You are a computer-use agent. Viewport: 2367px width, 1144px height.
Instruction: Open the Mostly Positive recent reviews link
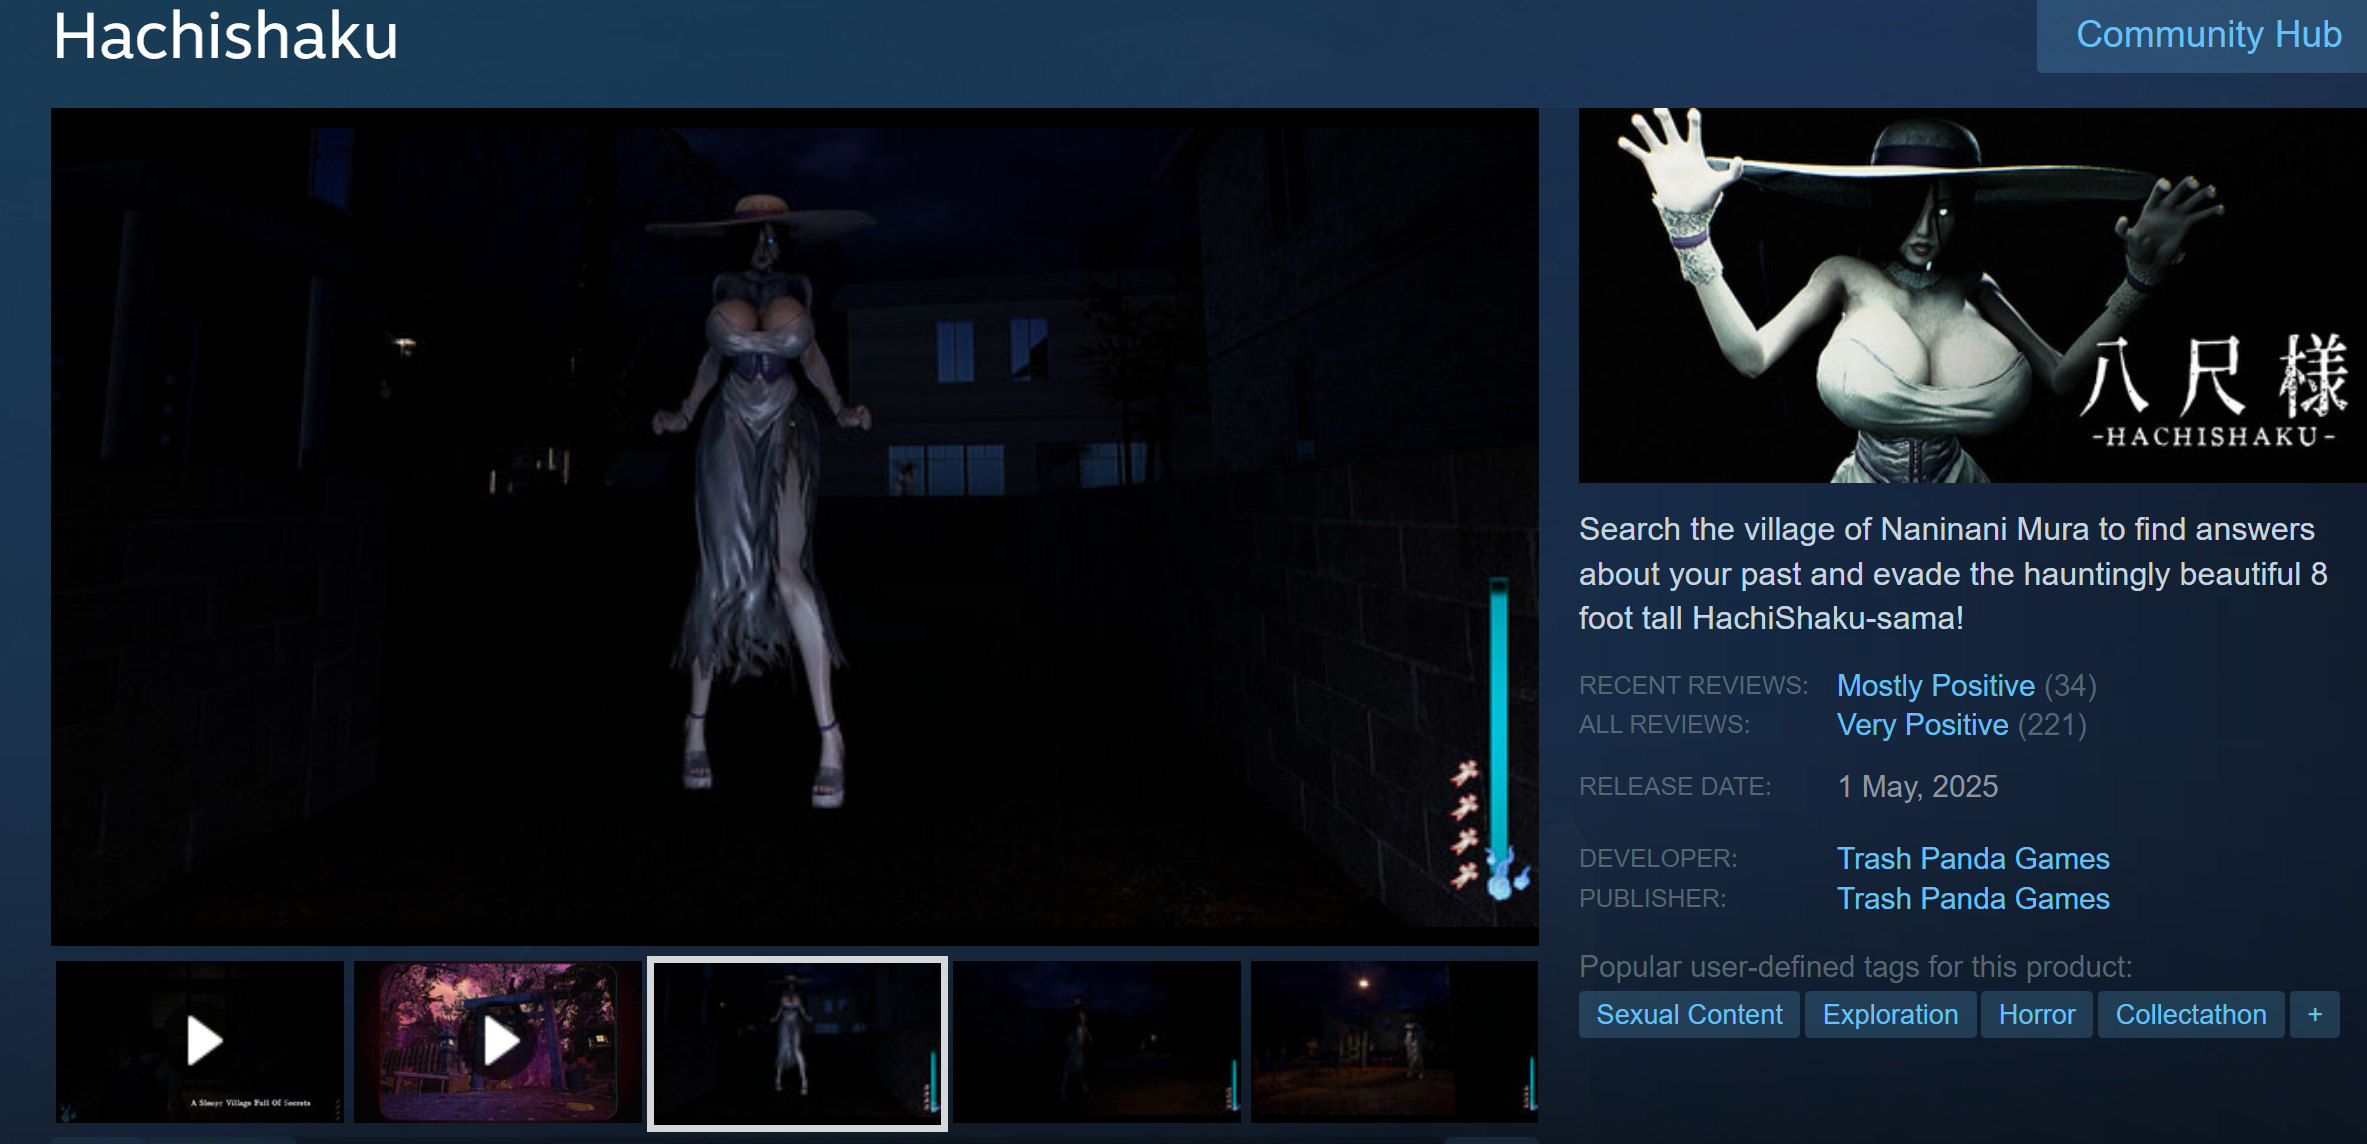[1935, 685]
